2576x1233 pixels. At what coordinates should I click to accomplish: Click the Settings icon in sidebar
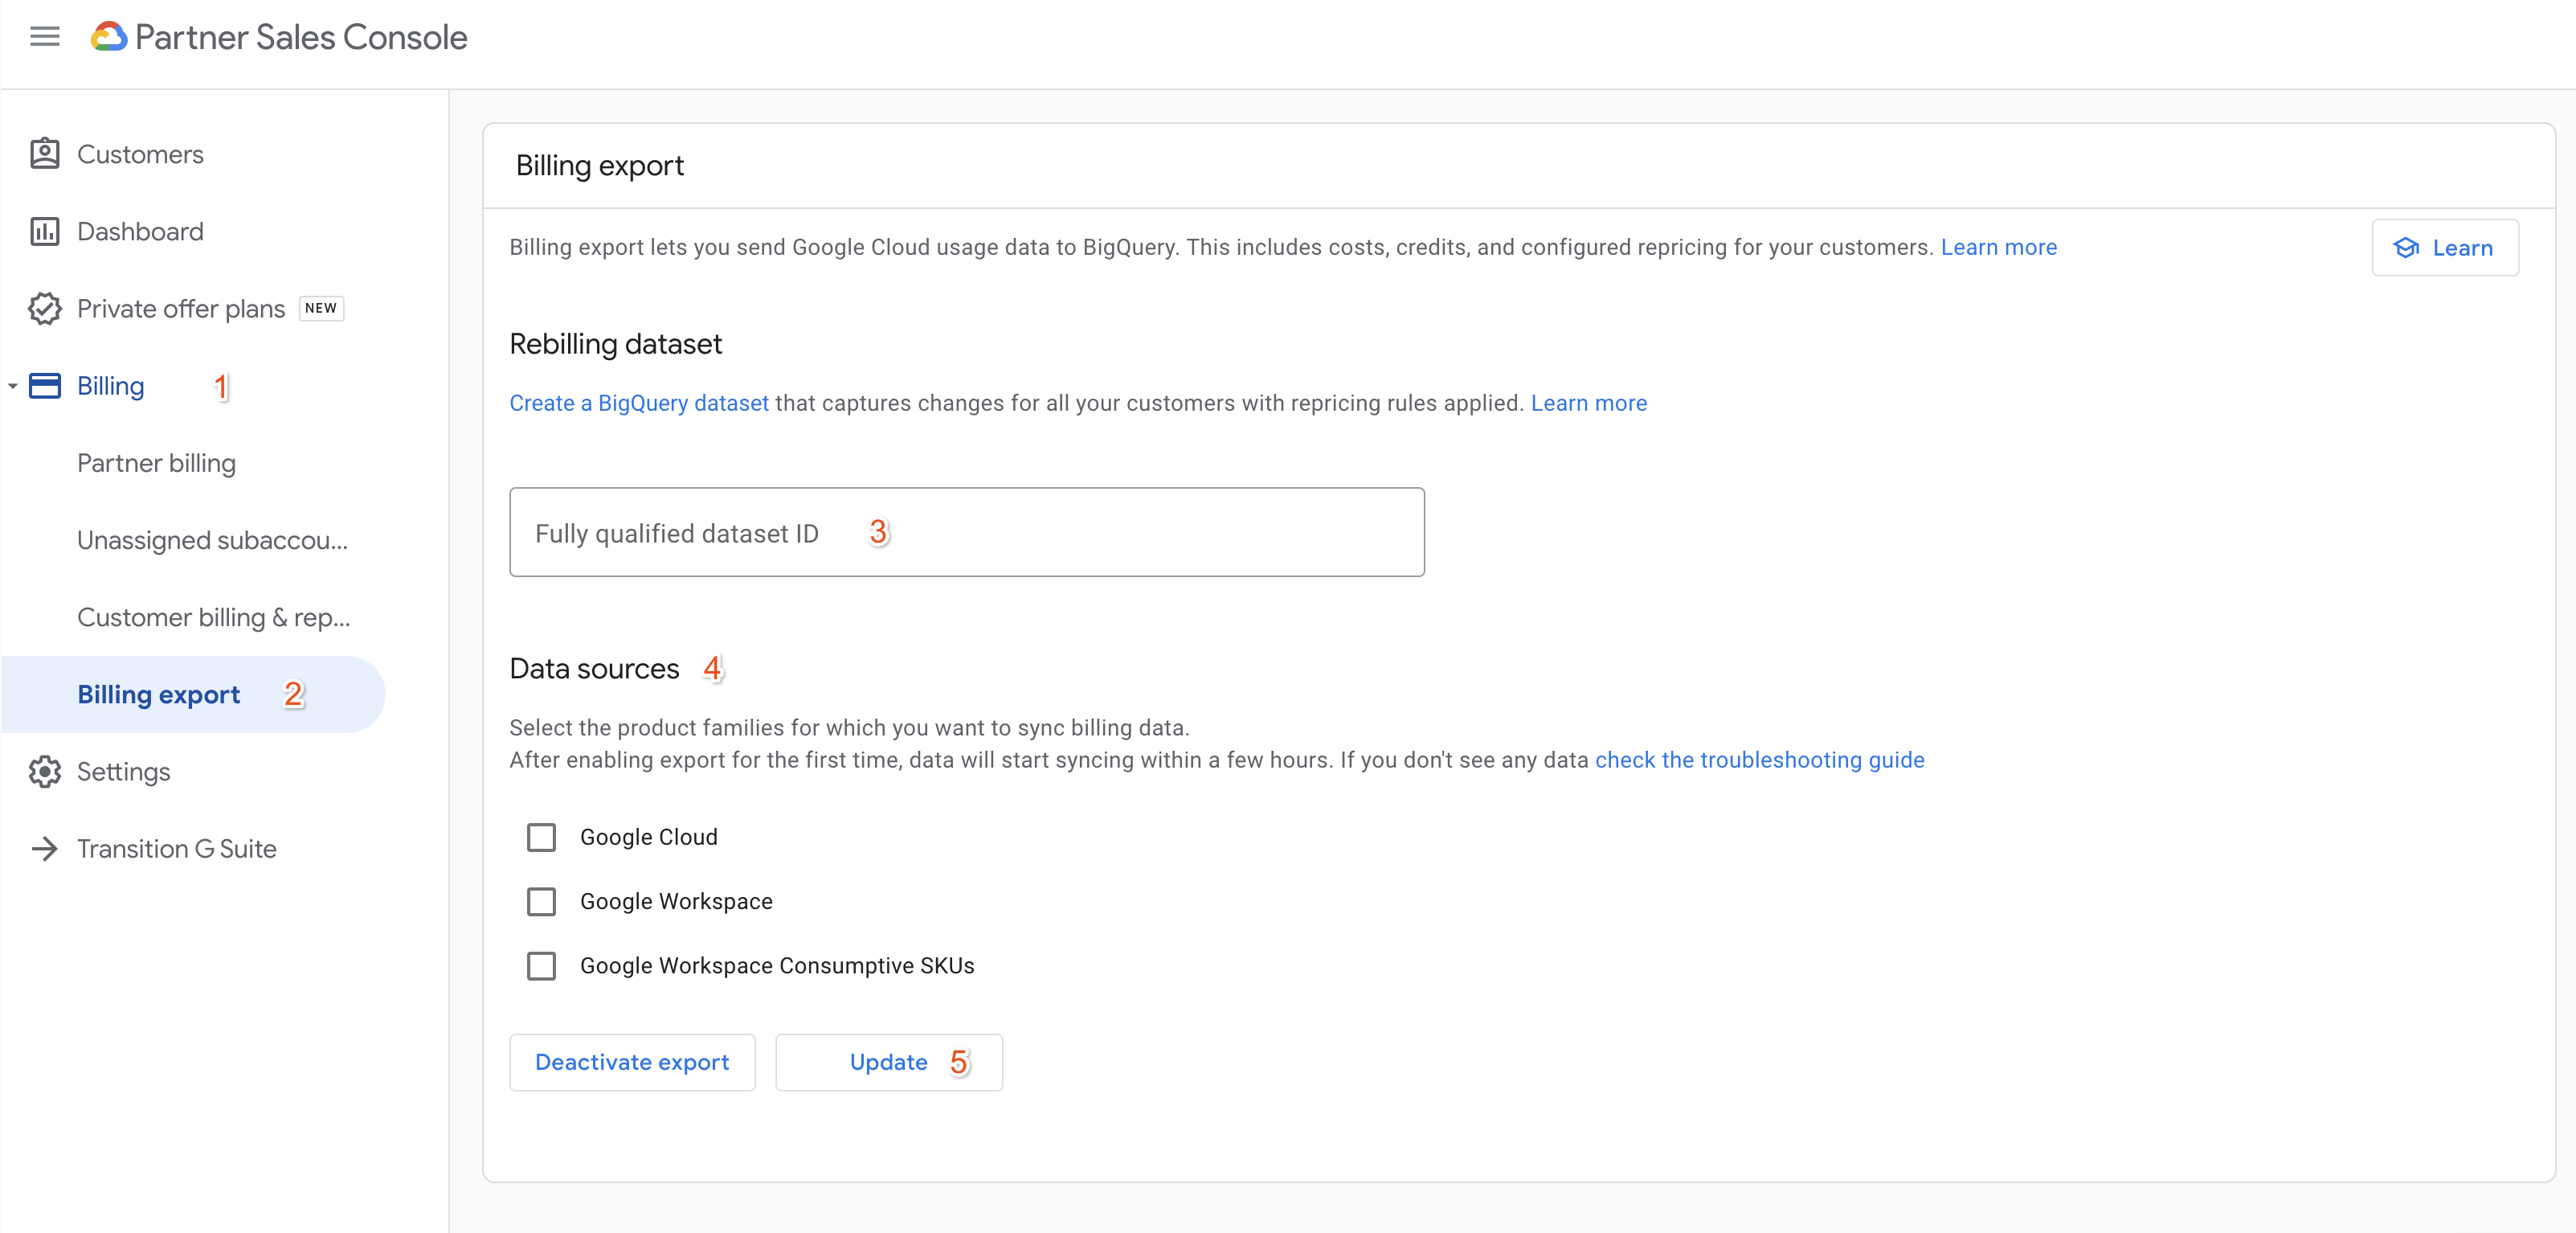point(46,771)
